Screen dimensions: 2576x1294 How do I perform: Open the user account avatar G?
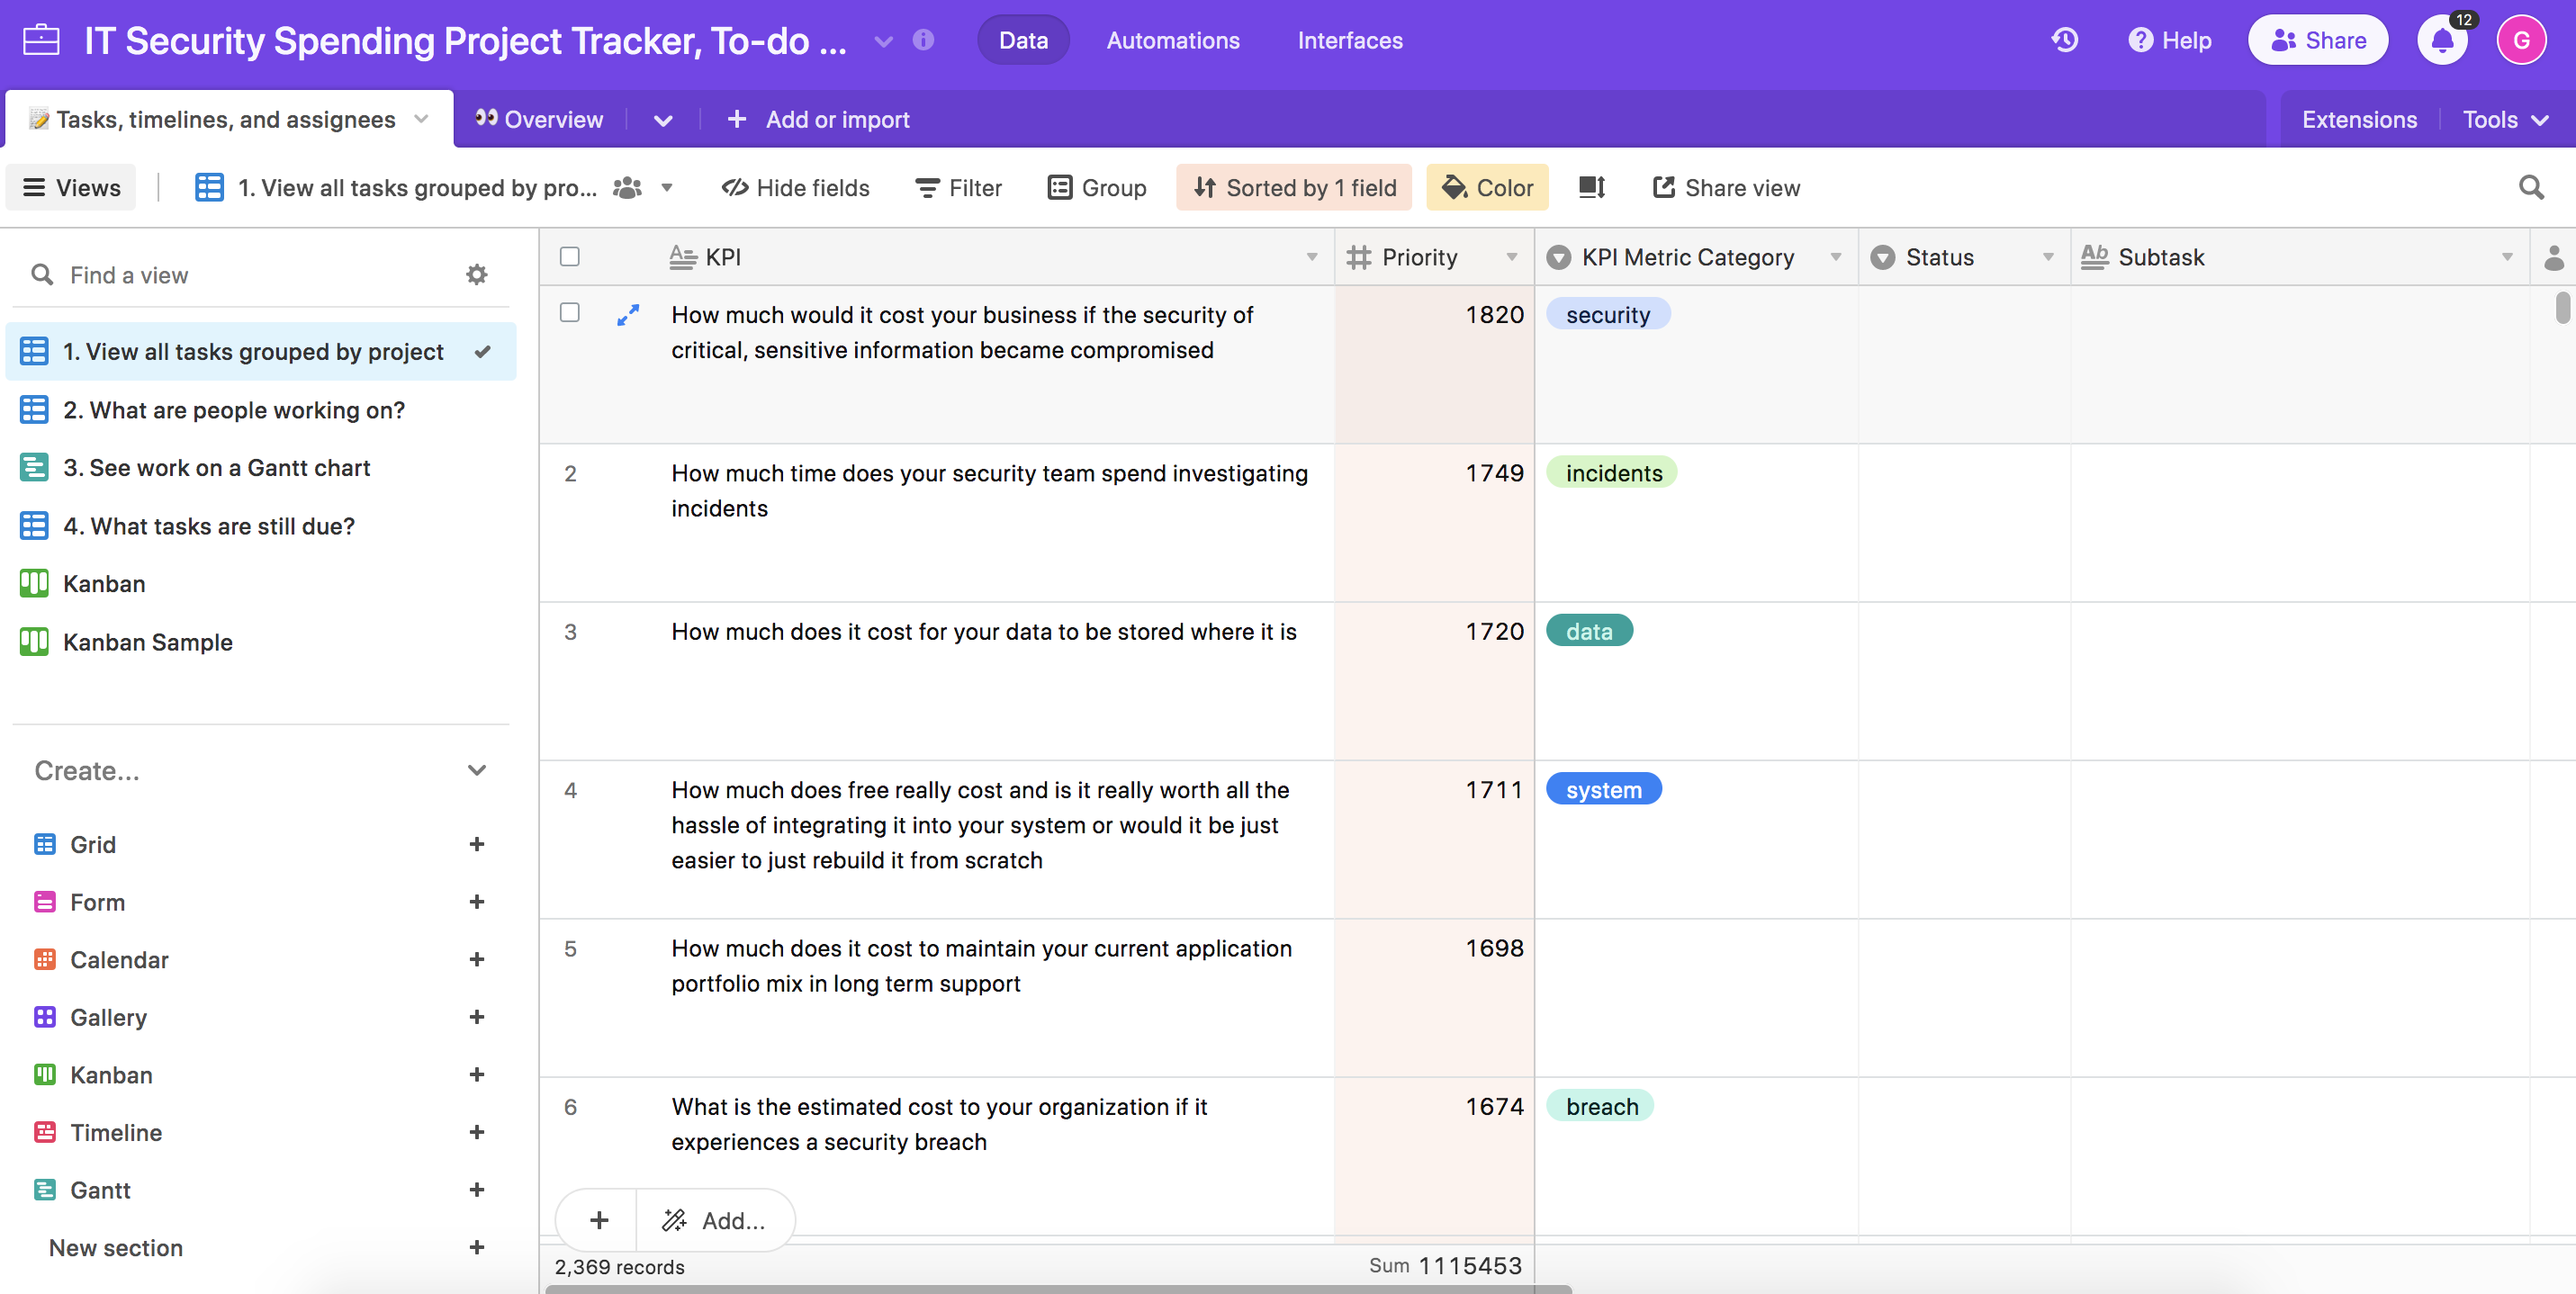click(2521, 41)
